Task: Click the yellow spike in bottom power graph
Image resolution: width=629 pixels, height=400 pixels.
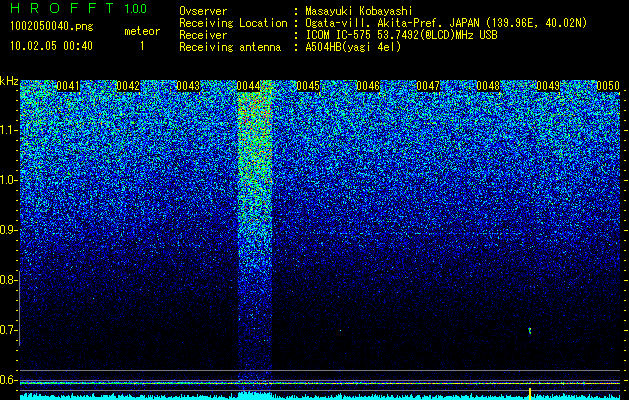Action: click(x=530, y=394)
